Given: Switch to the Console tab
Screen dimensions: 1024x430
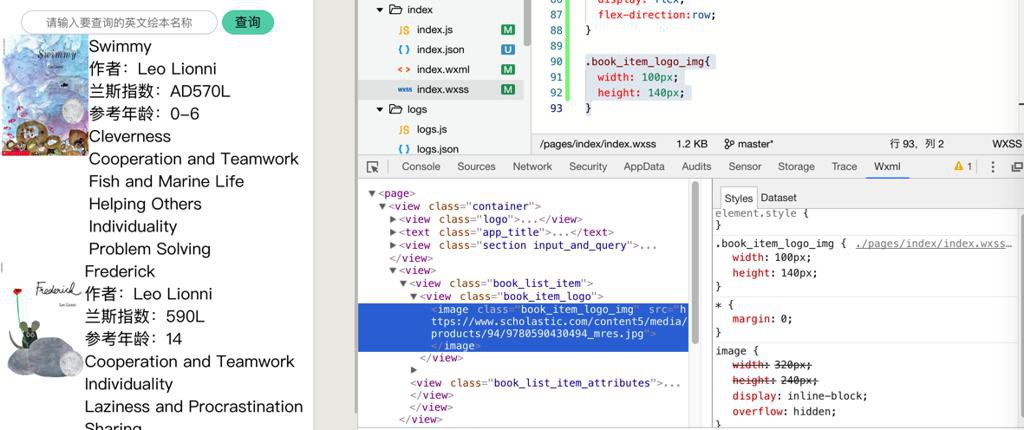Looking at the screenshot, I should click(x=421, y=167).
